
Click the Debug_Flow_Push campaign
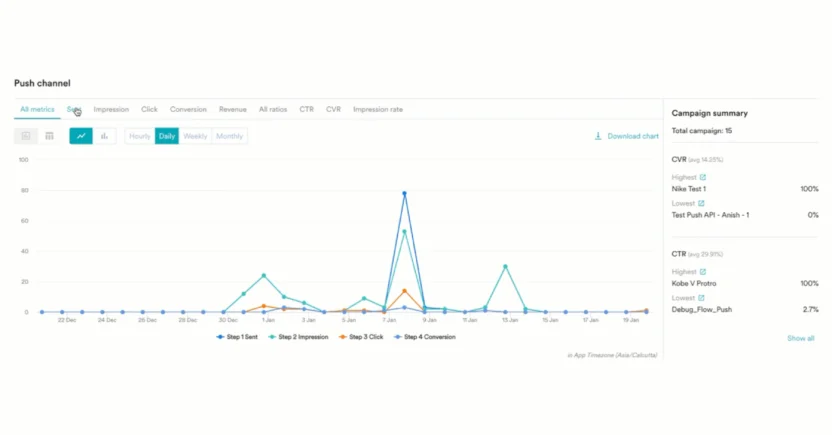click(701, 309)
